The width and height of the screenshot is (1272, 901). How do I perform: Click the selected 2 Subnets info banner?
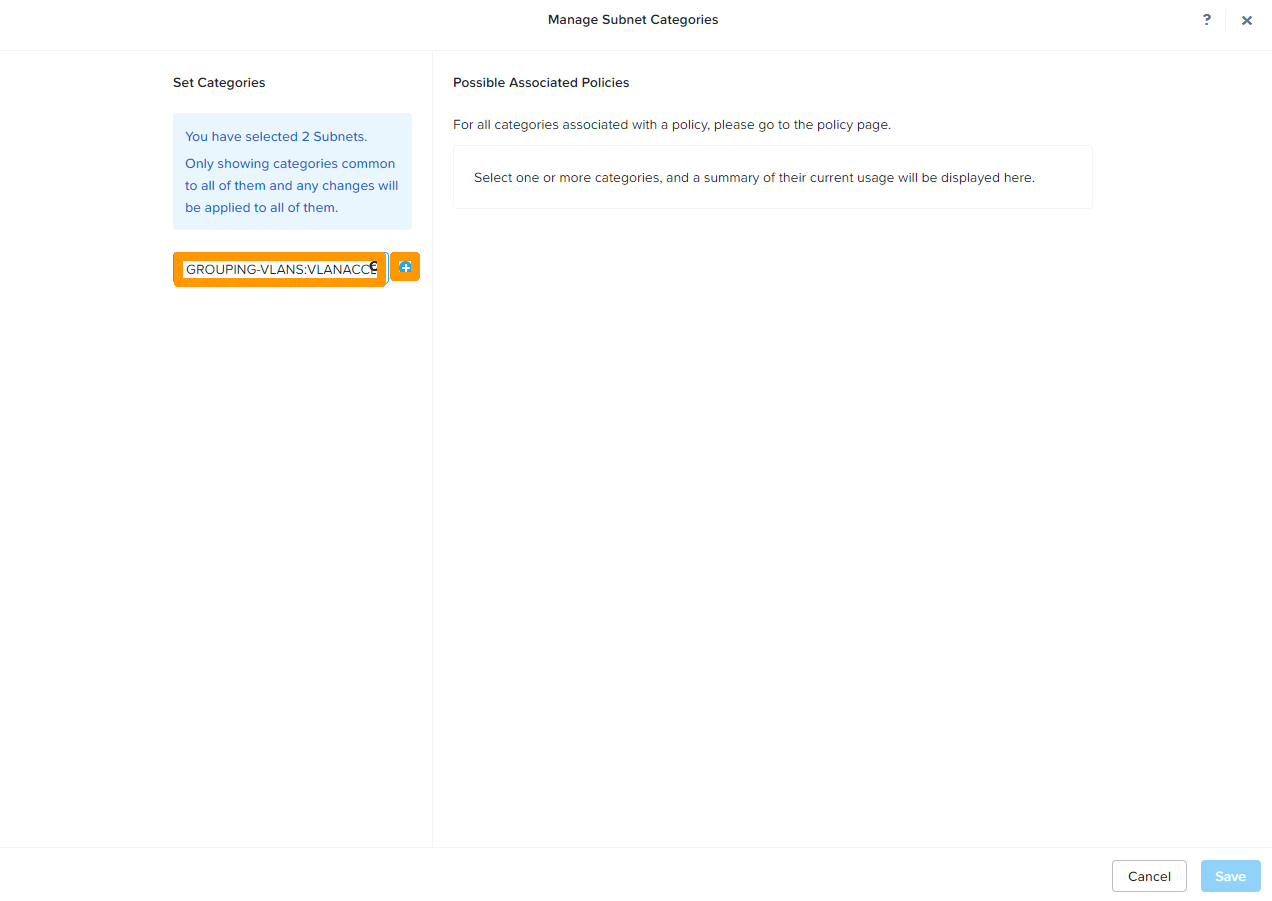click(291, 171)
